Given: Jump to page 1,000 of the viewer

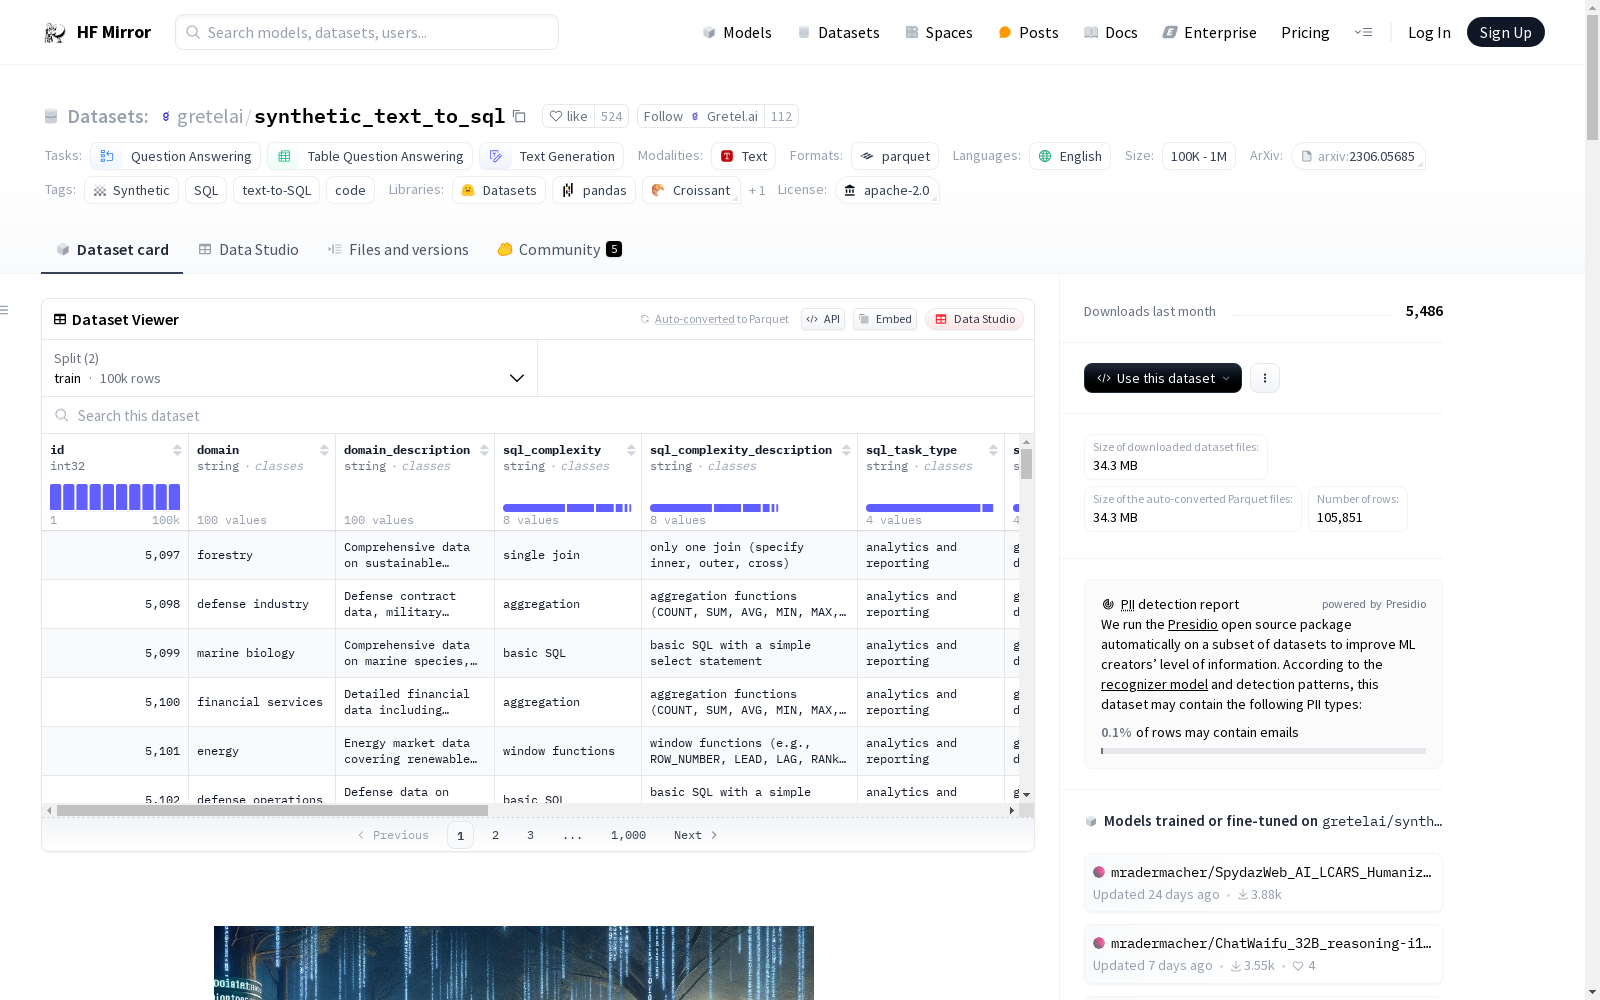Looking at the screenshot, I should (x=628, y=835).
